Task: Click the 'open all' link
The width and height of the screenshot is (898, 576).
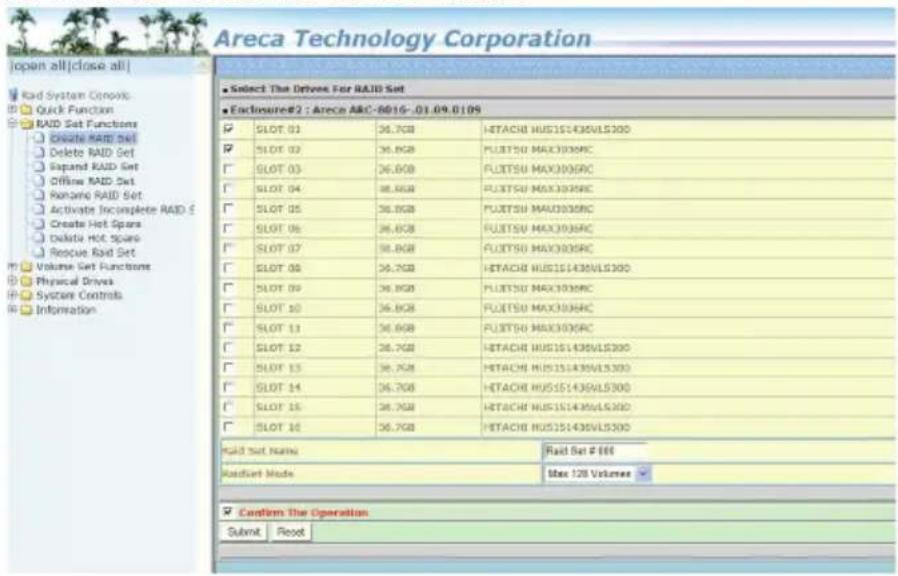Action: point(40,66)
